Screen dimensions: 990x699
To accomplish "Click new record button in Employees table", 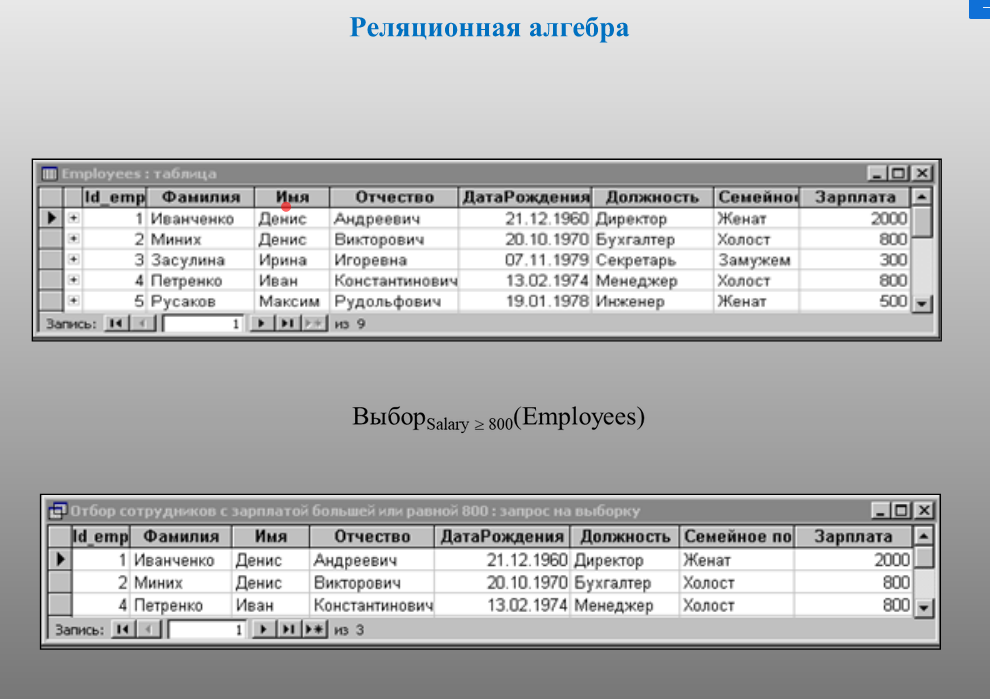I will point(314,323).
